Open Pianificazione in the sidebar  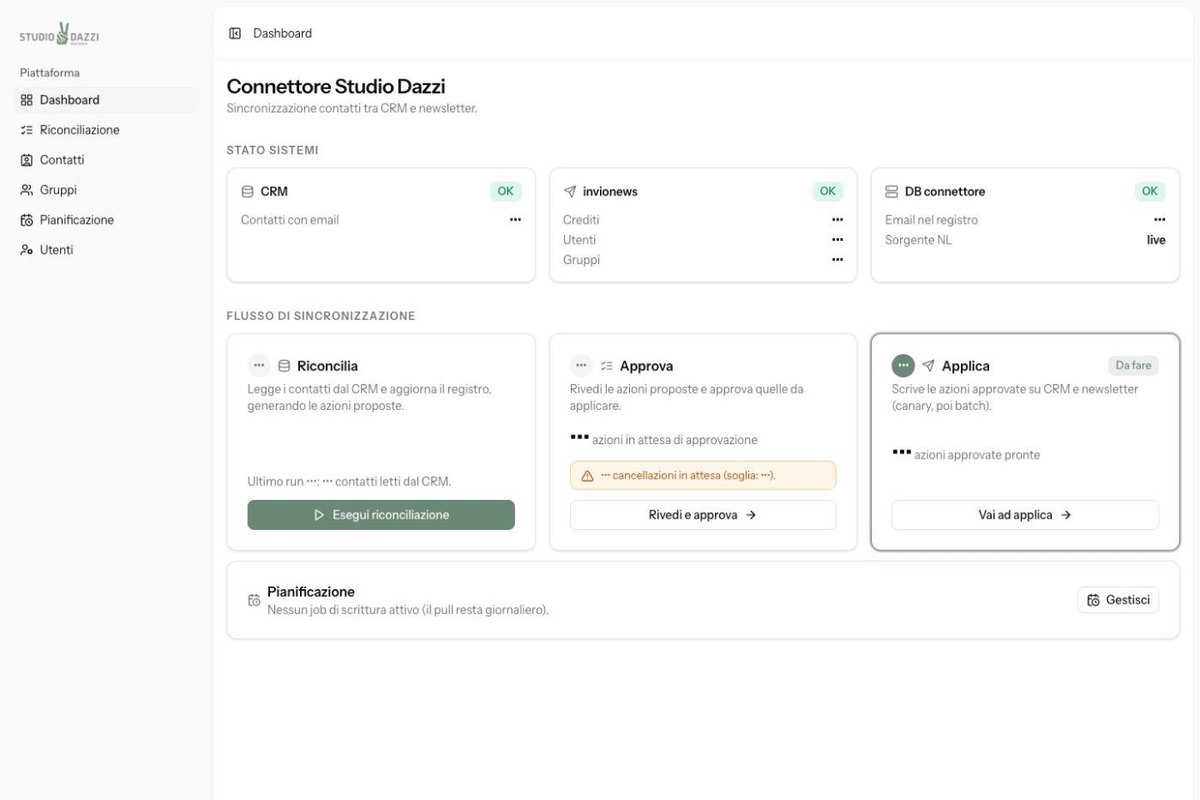tap(108, 220)
